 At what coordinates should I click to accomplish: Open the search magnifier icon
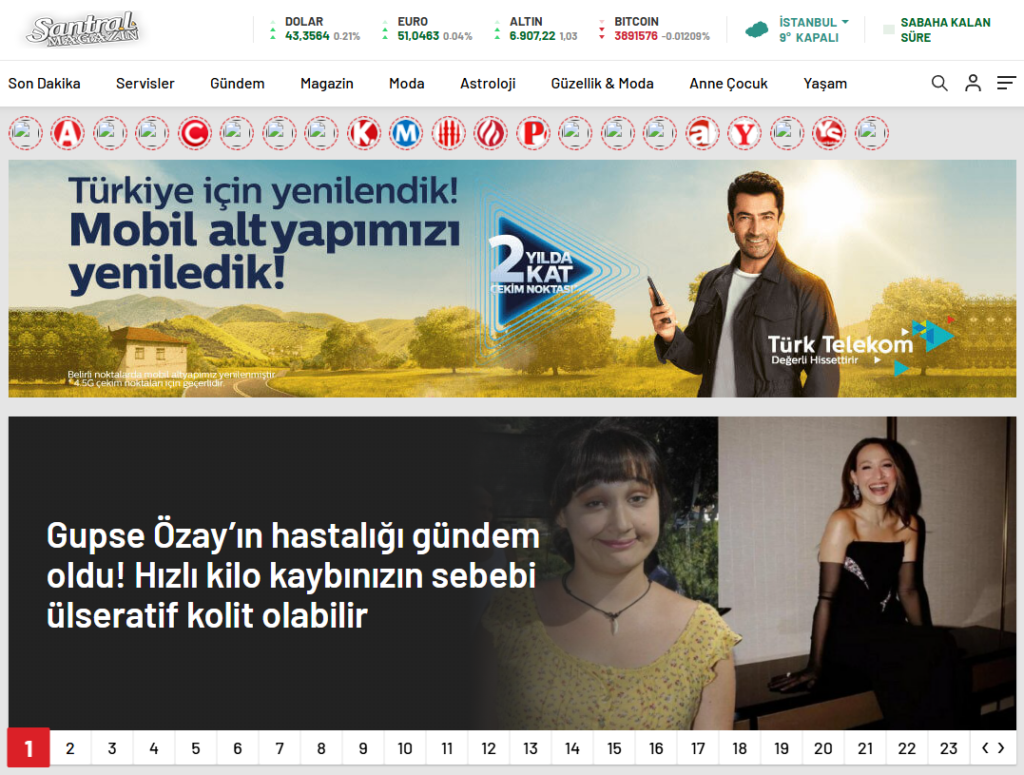(x=939, y=83)
